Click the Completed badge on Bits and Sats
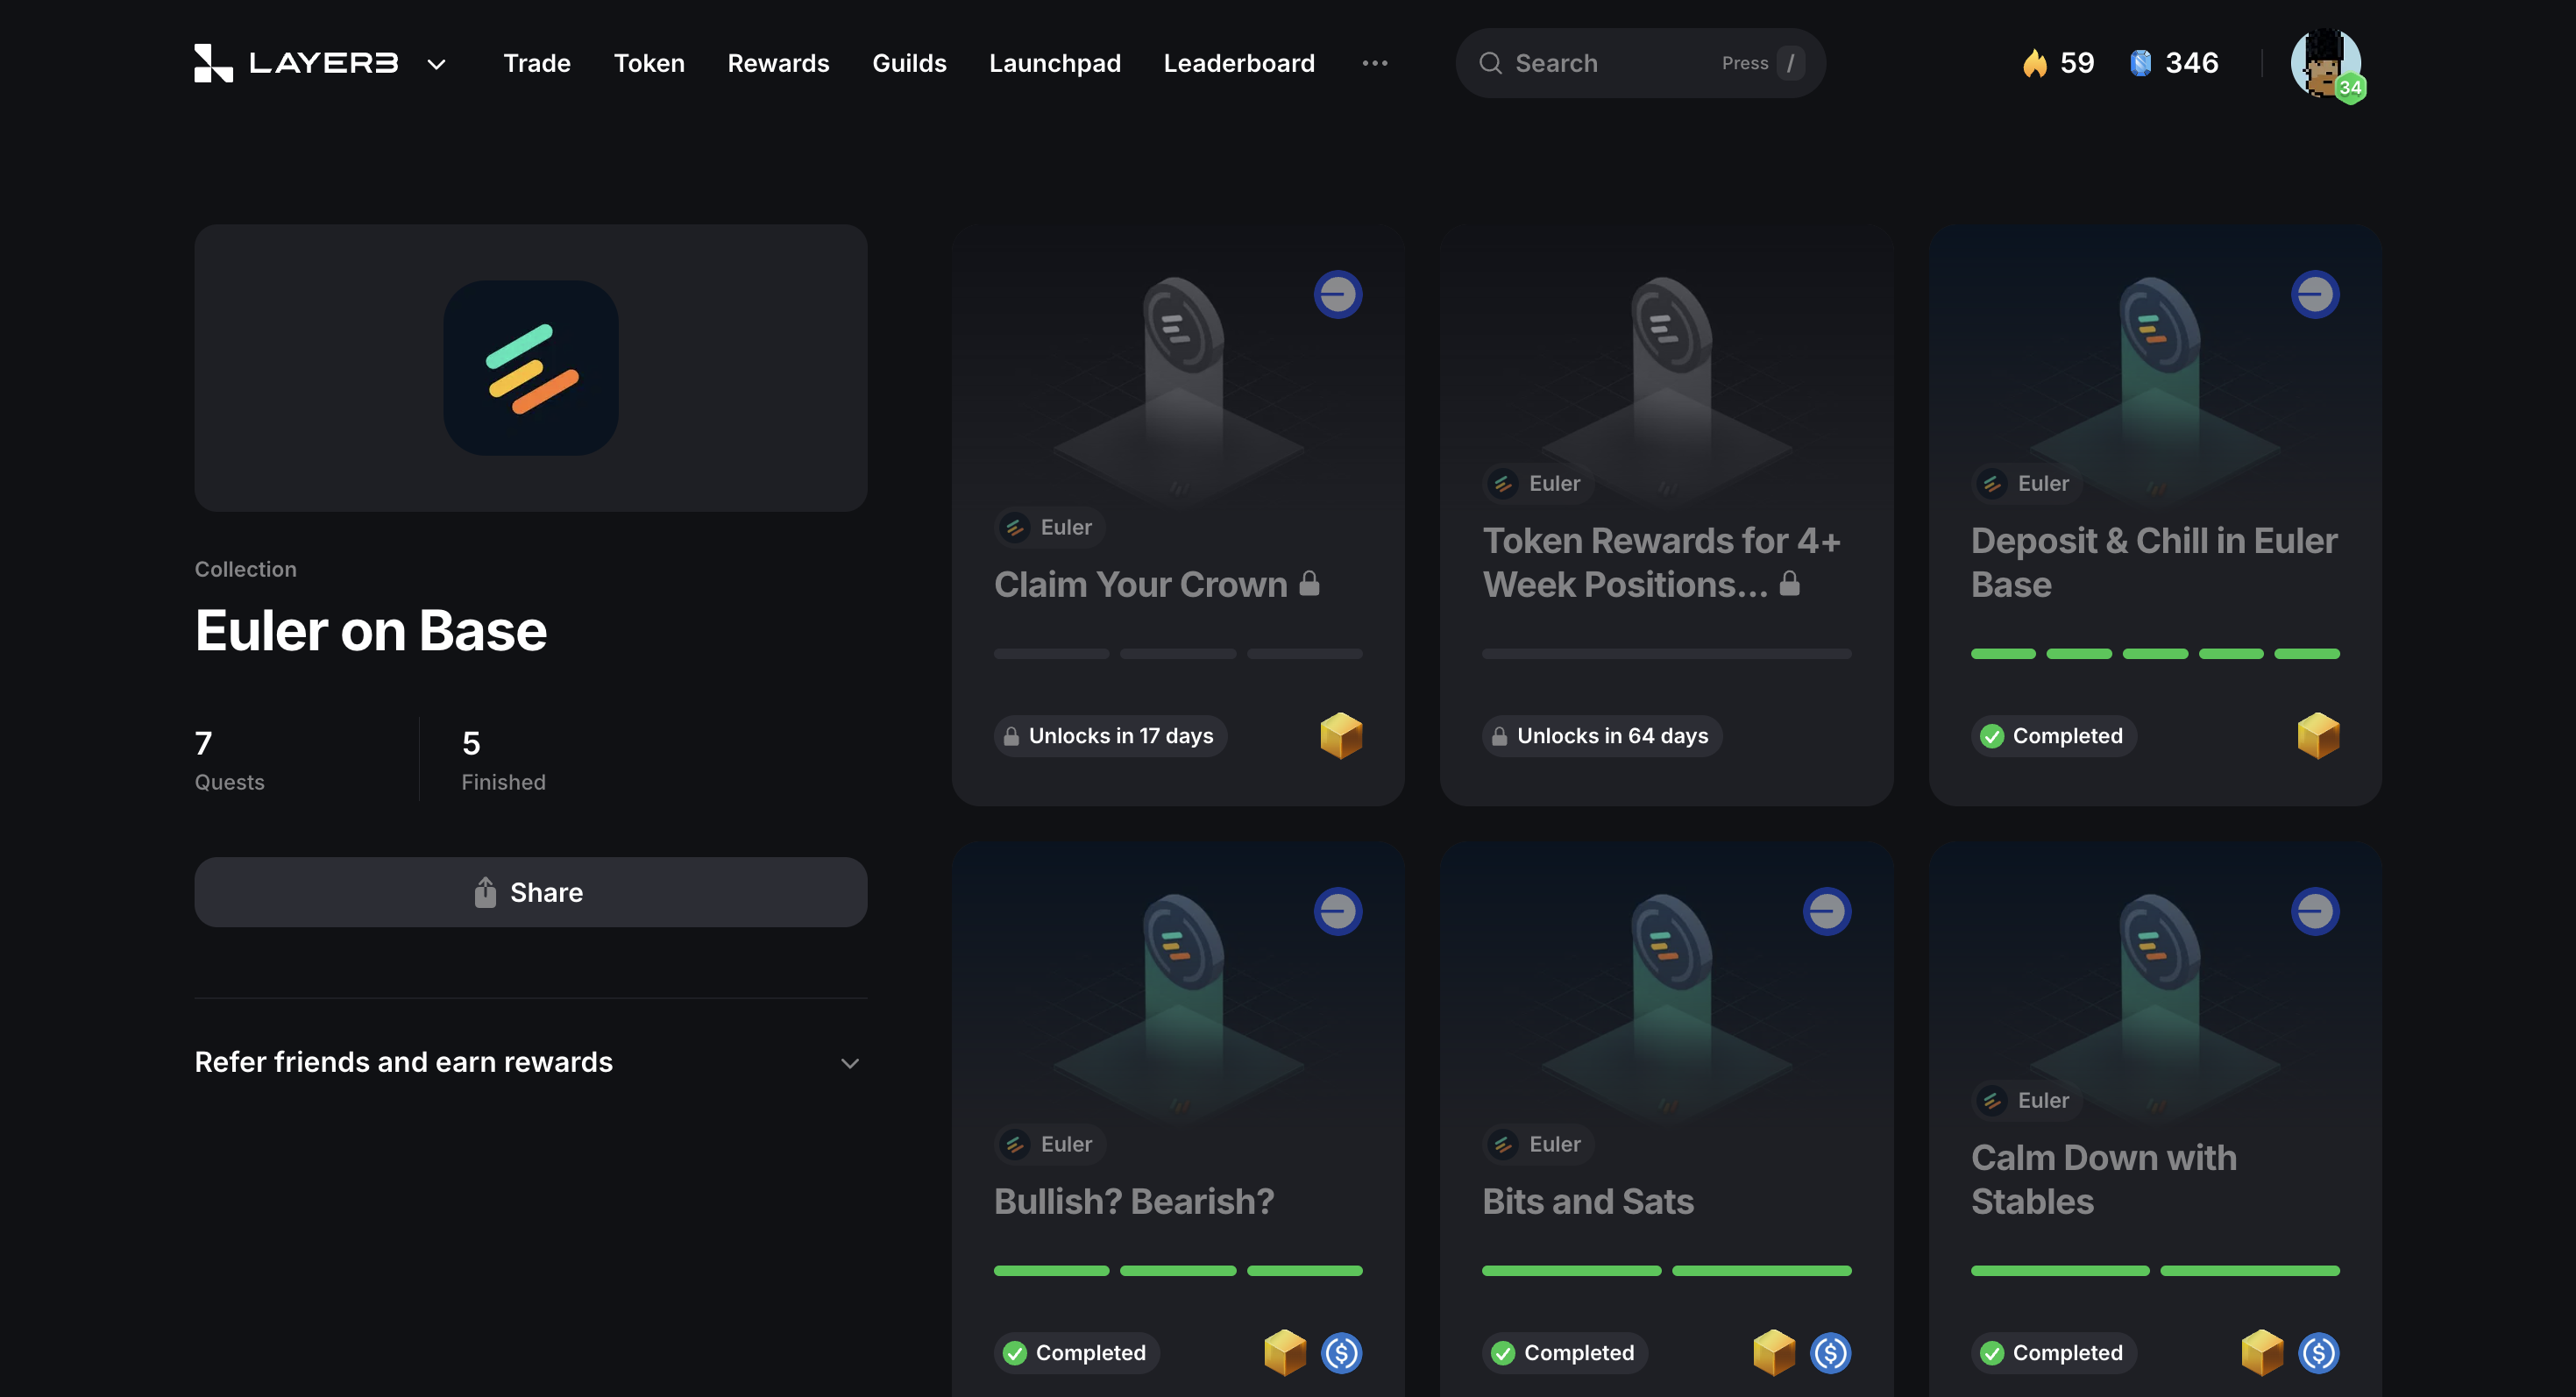The height and width of the screenshot is (1397, 2576). [x=1565, y=1353]
